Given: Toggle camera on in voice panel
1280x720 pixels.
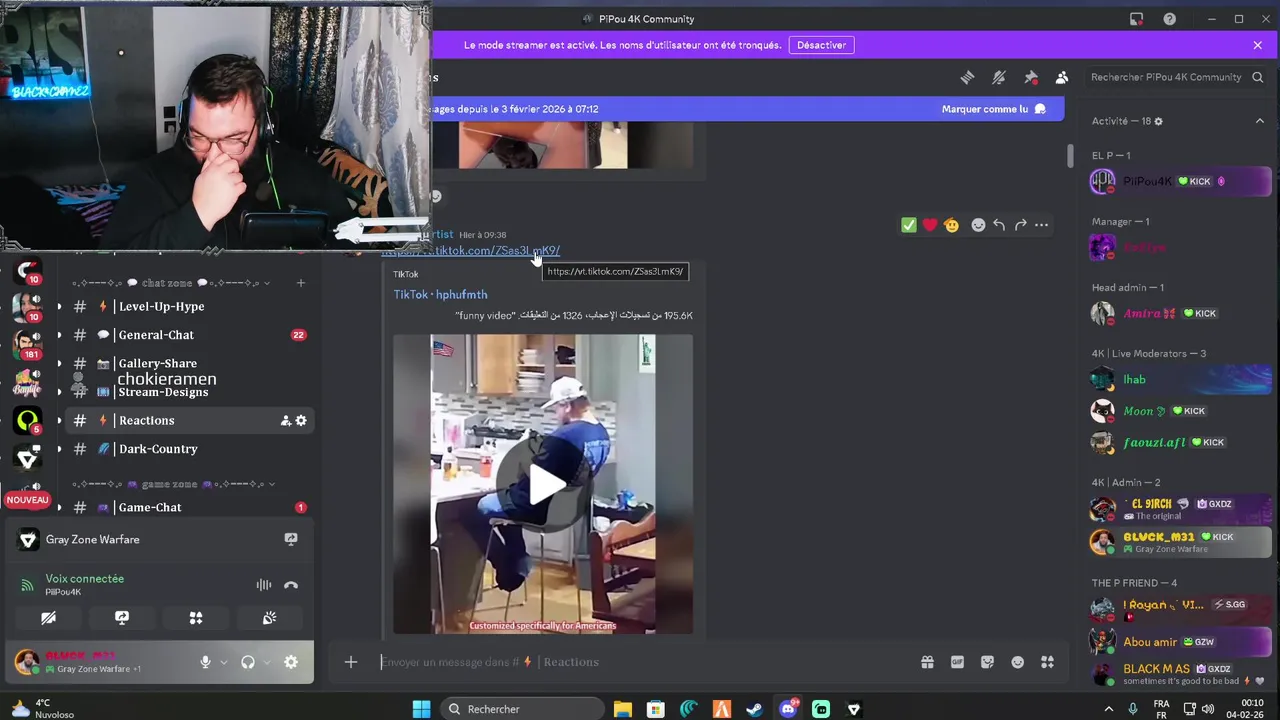Looking at the screenshot, I should pyautogui.click(x=48, y=618).
